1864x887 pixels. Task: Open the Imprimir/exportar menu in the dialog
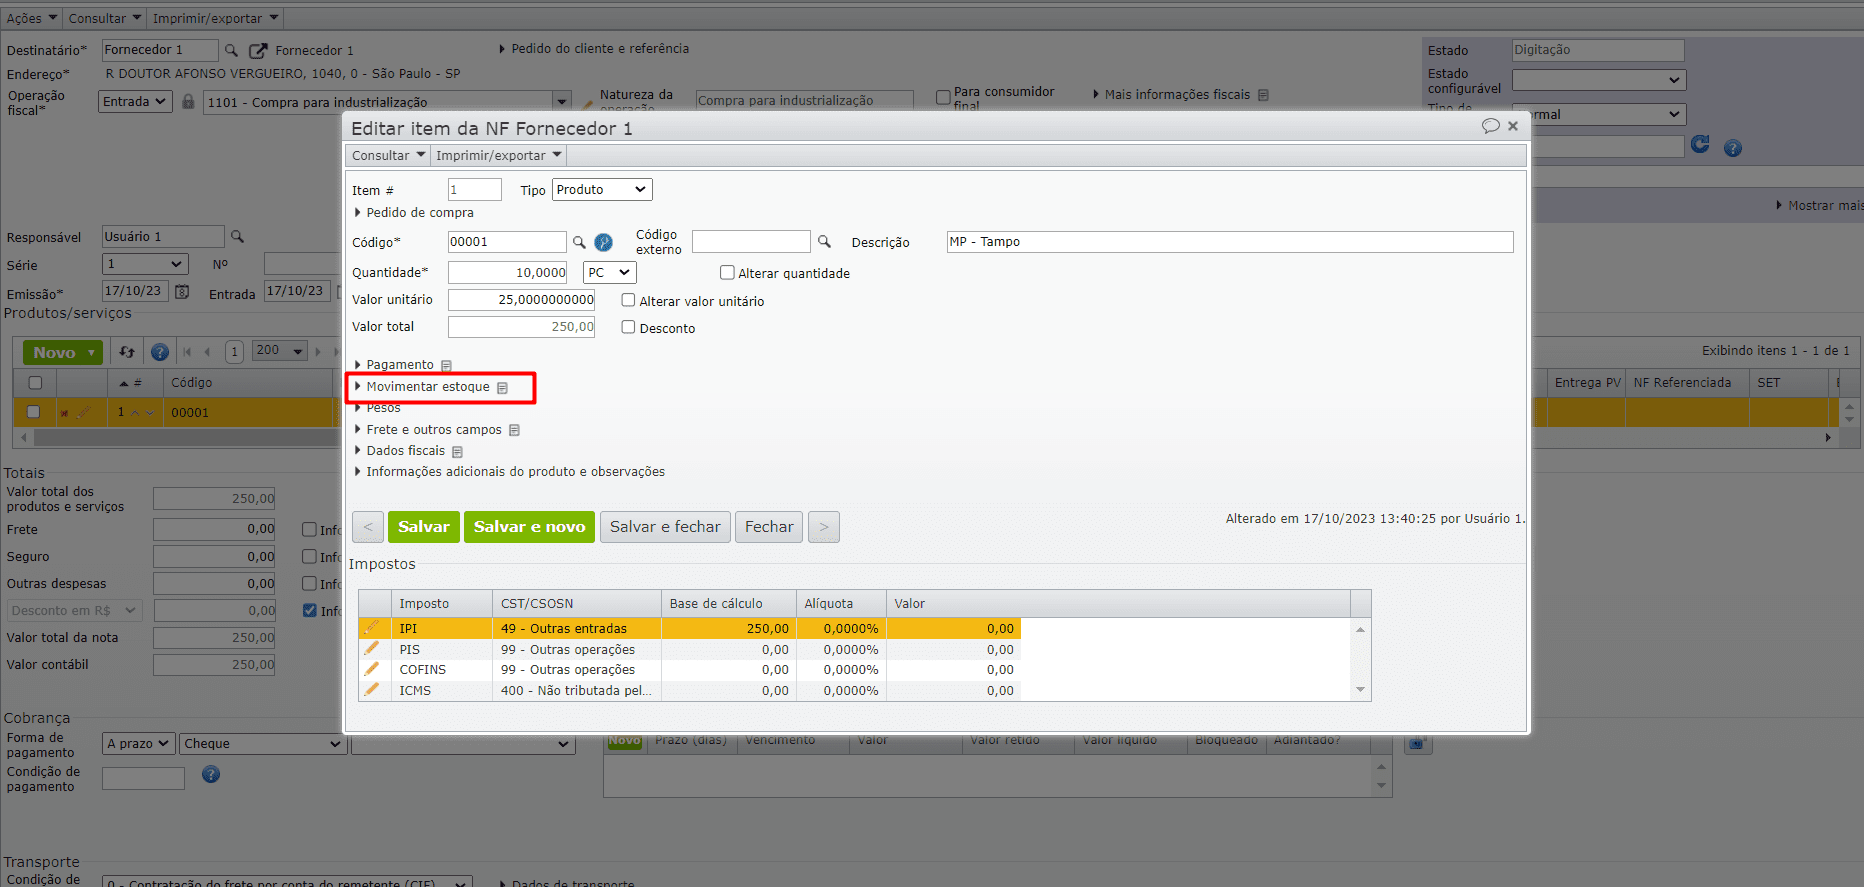(499, 156)
